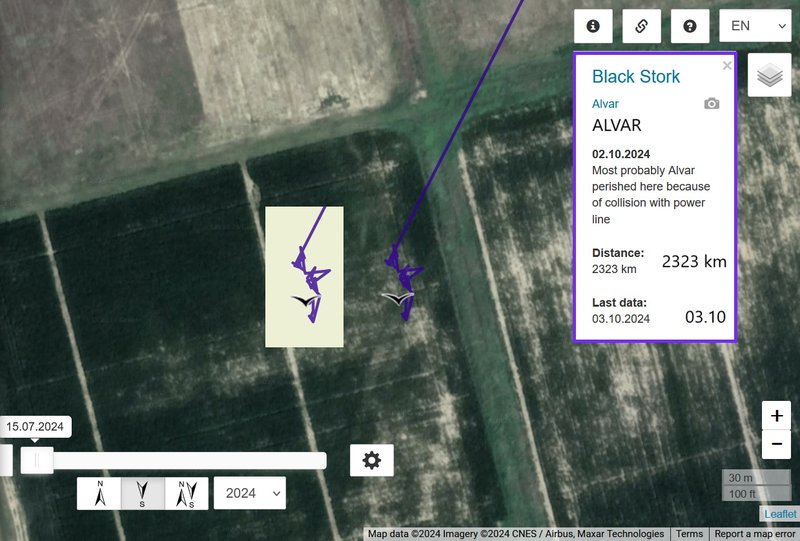This screenshot has height=541, width=800.
Task: Expand the EN language dropdown
Action: tap(755, 26)
